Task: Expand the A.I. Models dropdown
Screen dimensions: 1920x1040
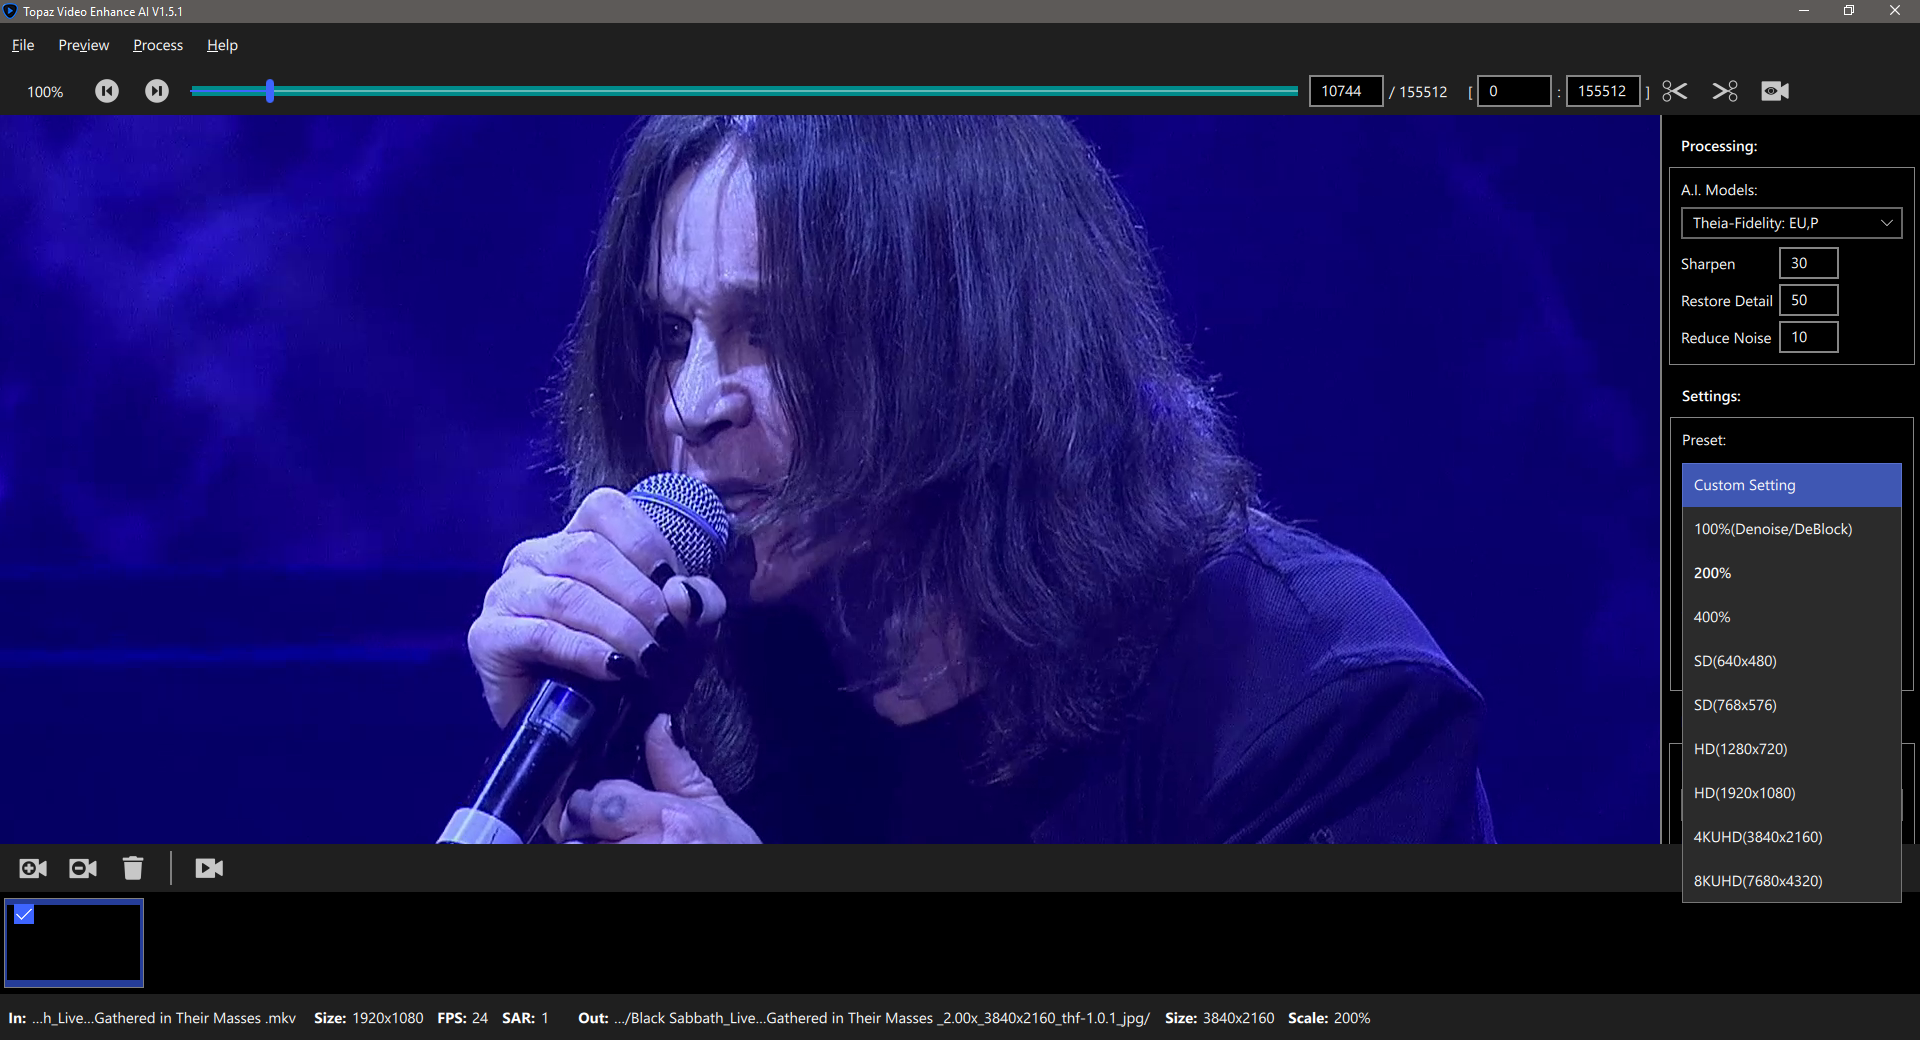Action: 1791,223
